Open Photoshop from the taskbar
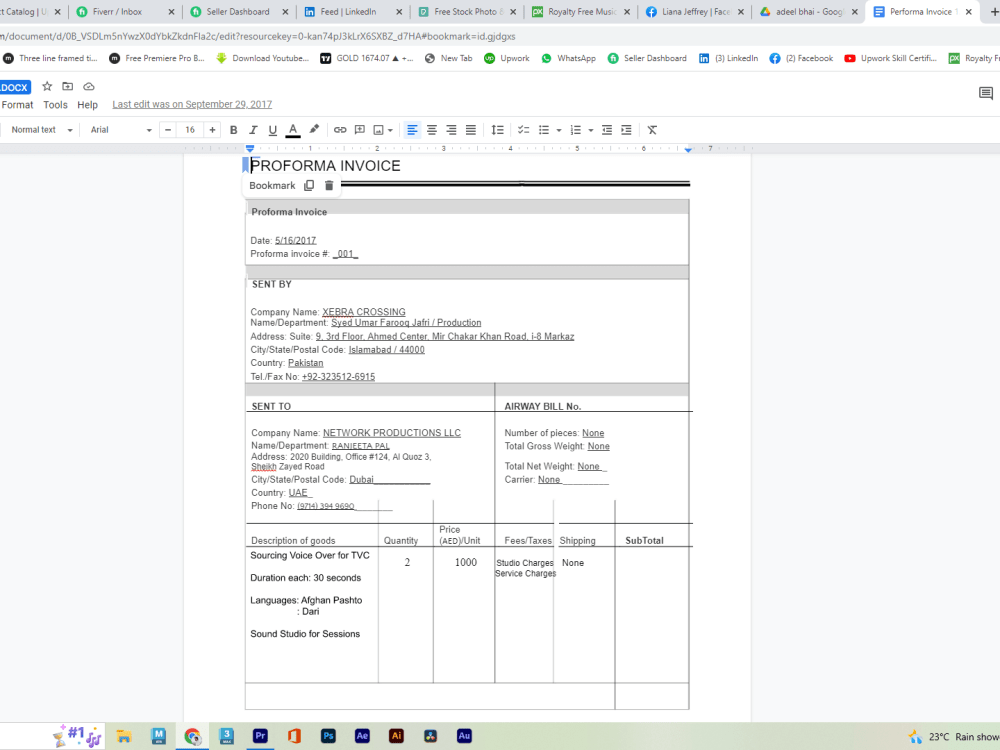1000x750 pixels. coord(328,736)
